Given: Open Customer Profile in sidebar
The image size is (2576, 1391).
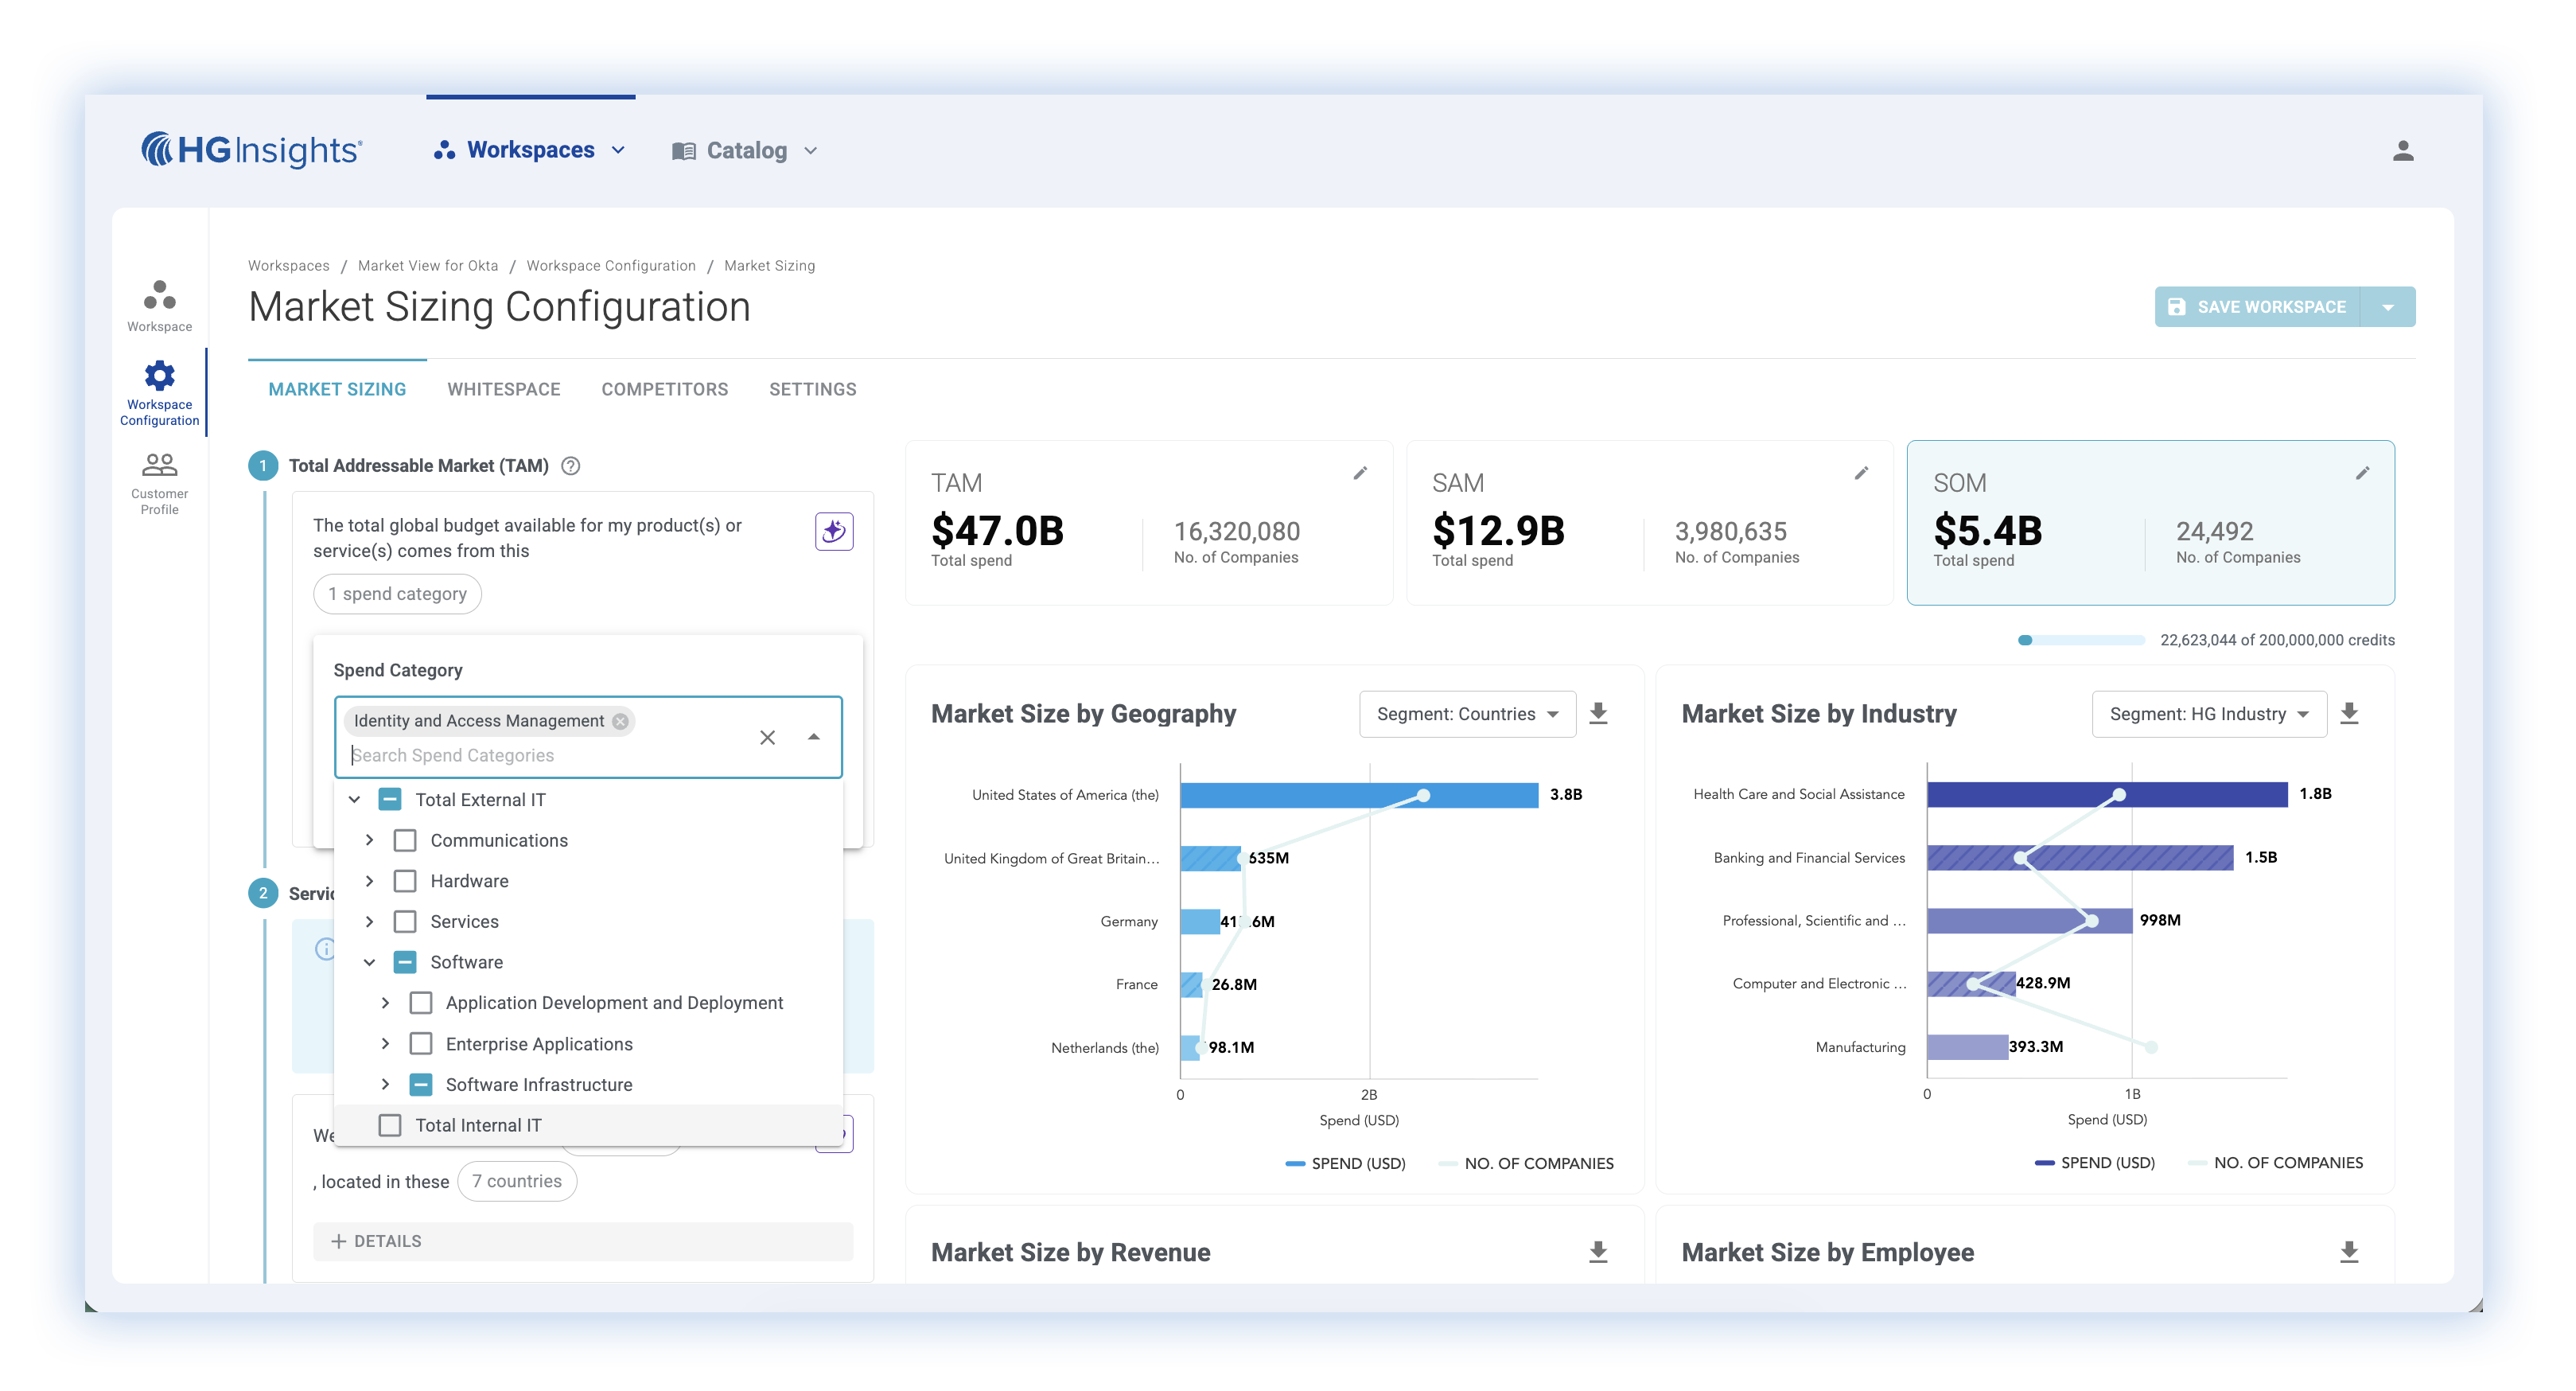Looking at the screenshot, I should (159, 483).
